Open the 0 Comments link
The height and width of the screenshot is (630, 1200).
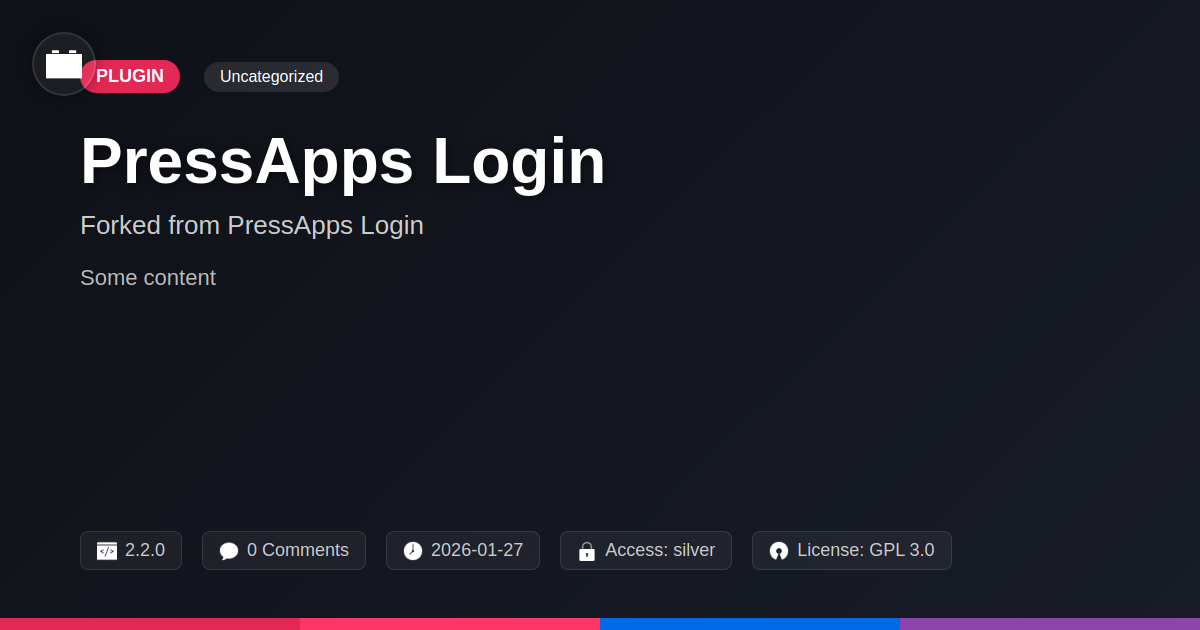tap(298, 550)
